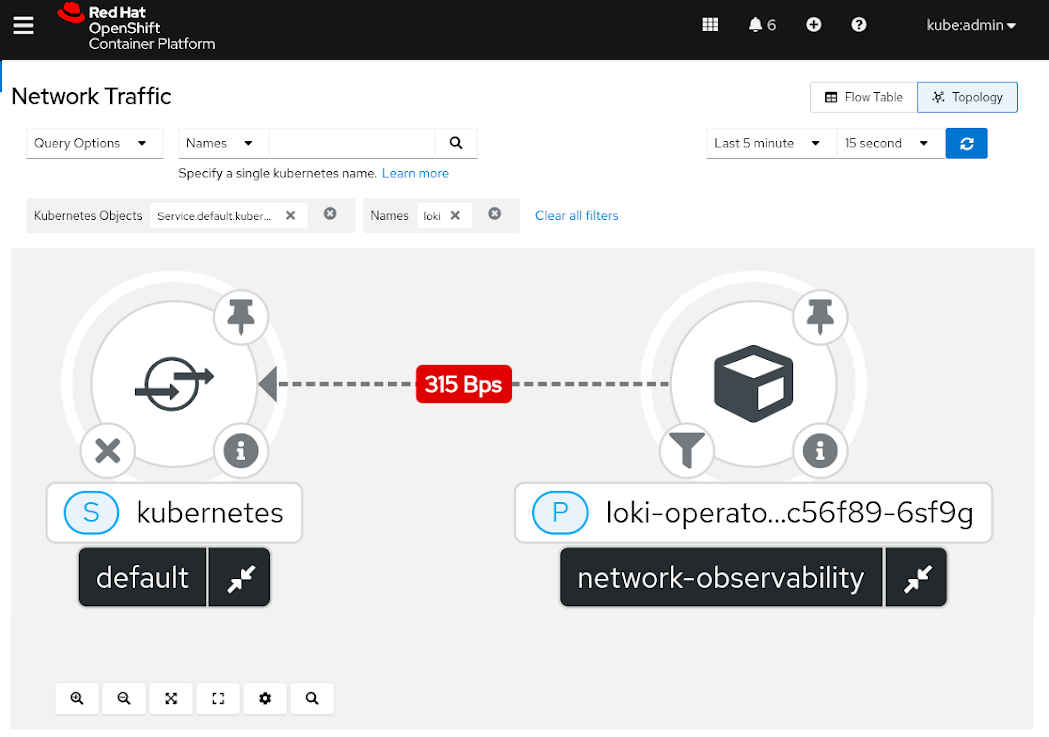Switch to the Flow Table view
Viewport: 1049px width, 737px height.
[x=862, y=97]
